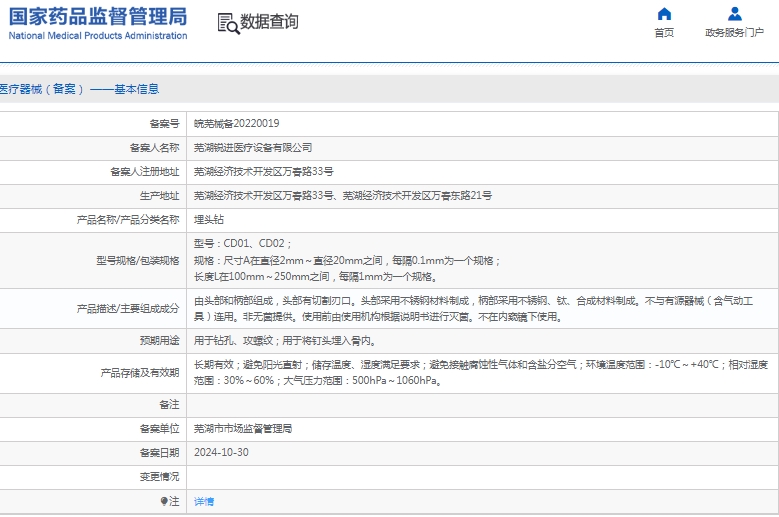Click the 数据查询 heading text

pos(269,21)
